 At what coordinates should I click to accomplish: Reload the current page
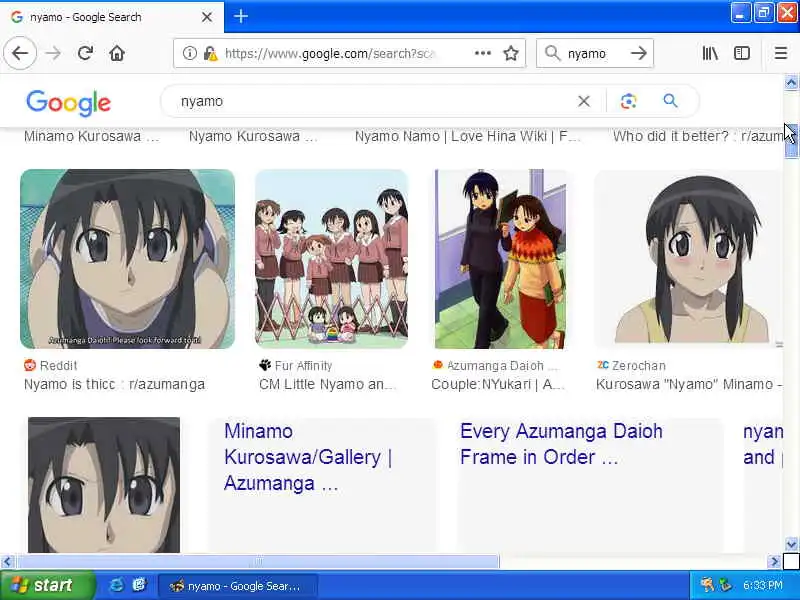pos(85,53)
